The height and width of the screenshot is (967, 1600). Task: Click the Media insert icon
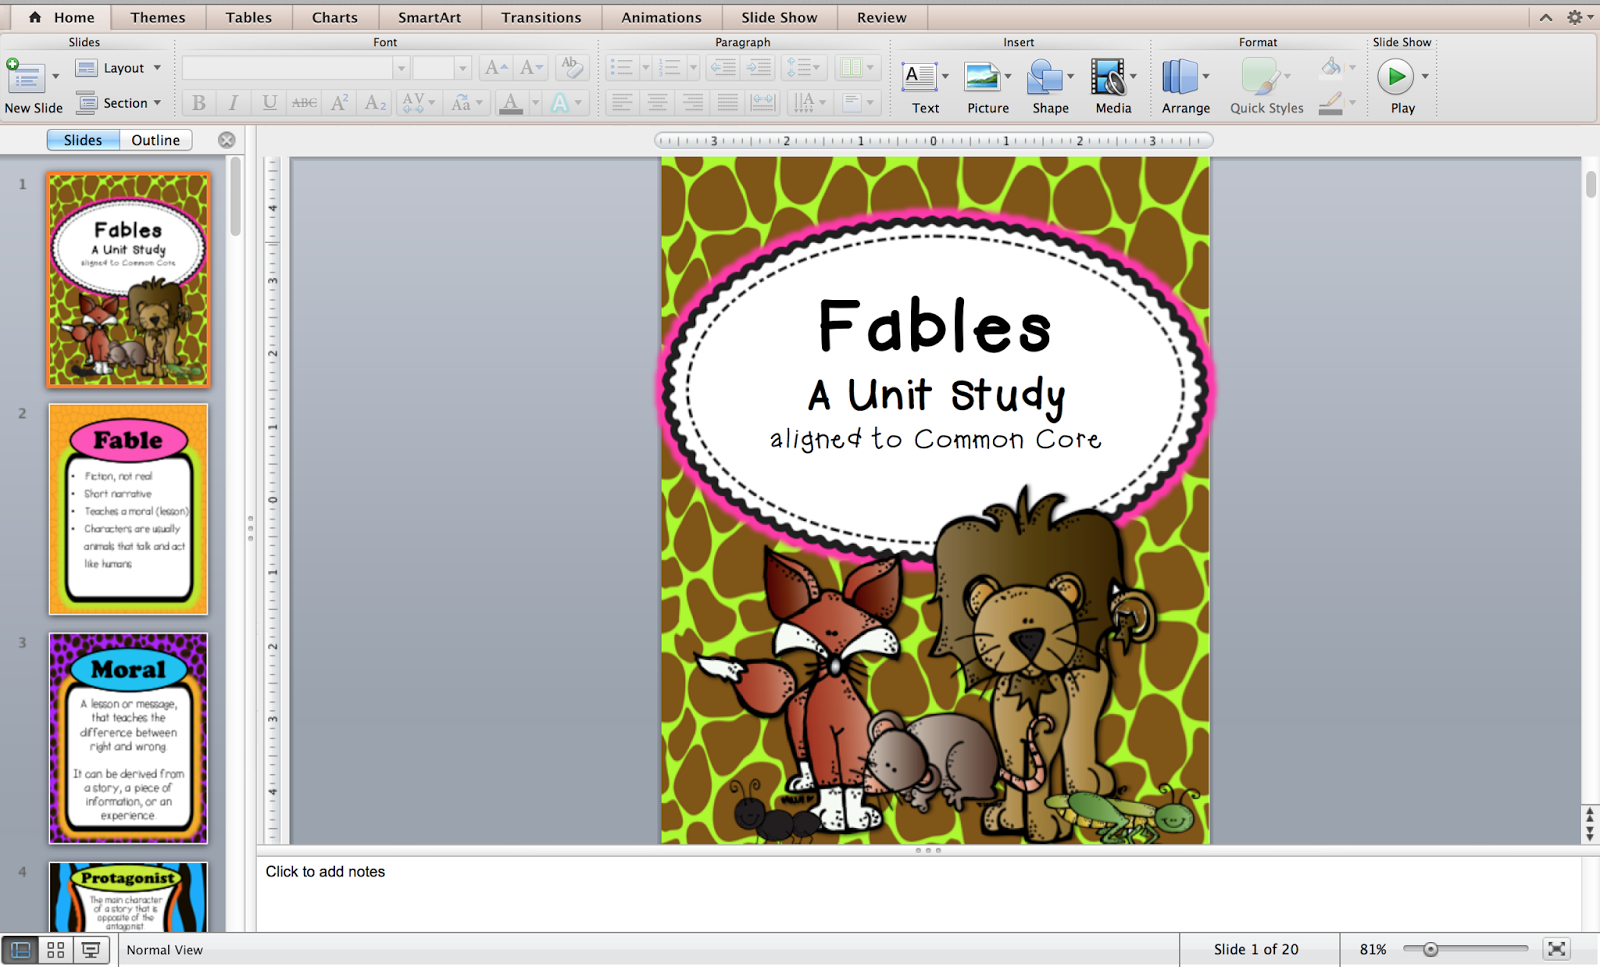pyautogui.click(x=1108, y=77)
